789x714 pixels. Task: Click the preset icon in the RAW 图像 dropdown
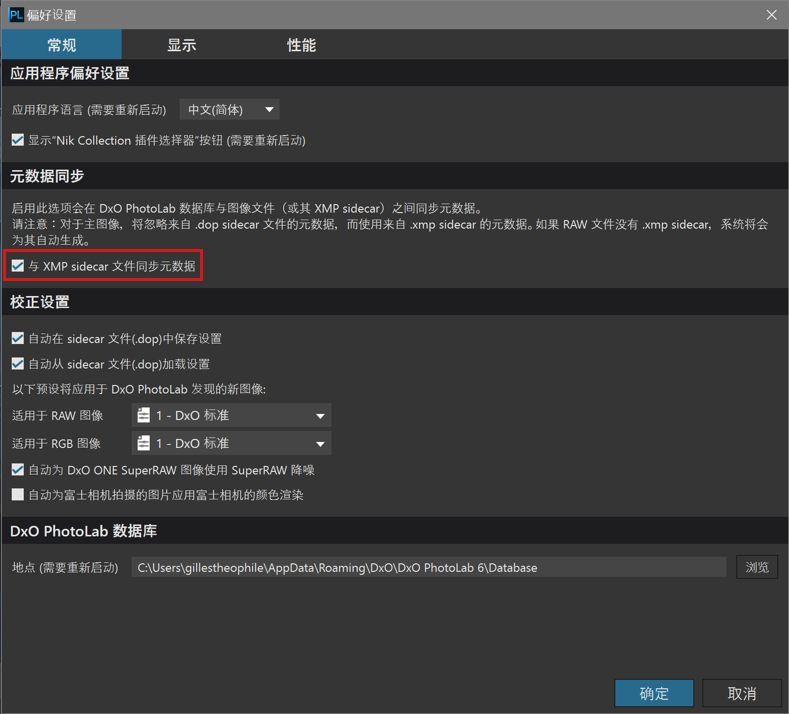[144, 415]
